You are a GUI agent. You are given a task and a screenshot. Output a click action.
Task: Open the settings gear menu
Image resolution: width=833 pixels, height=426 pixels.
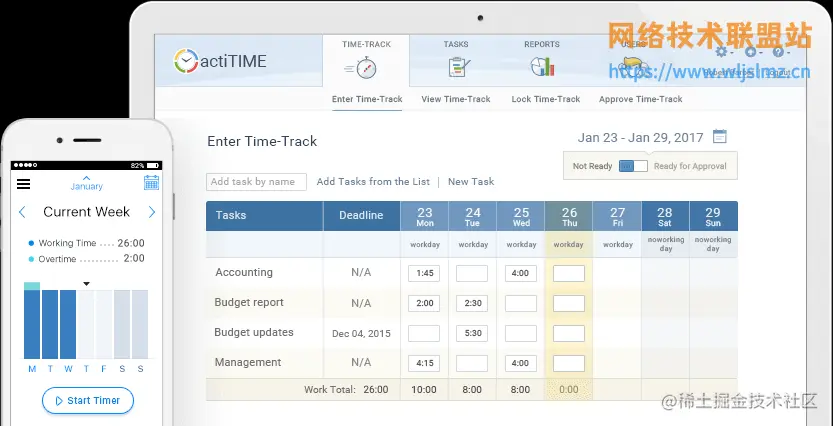point(721,52)
